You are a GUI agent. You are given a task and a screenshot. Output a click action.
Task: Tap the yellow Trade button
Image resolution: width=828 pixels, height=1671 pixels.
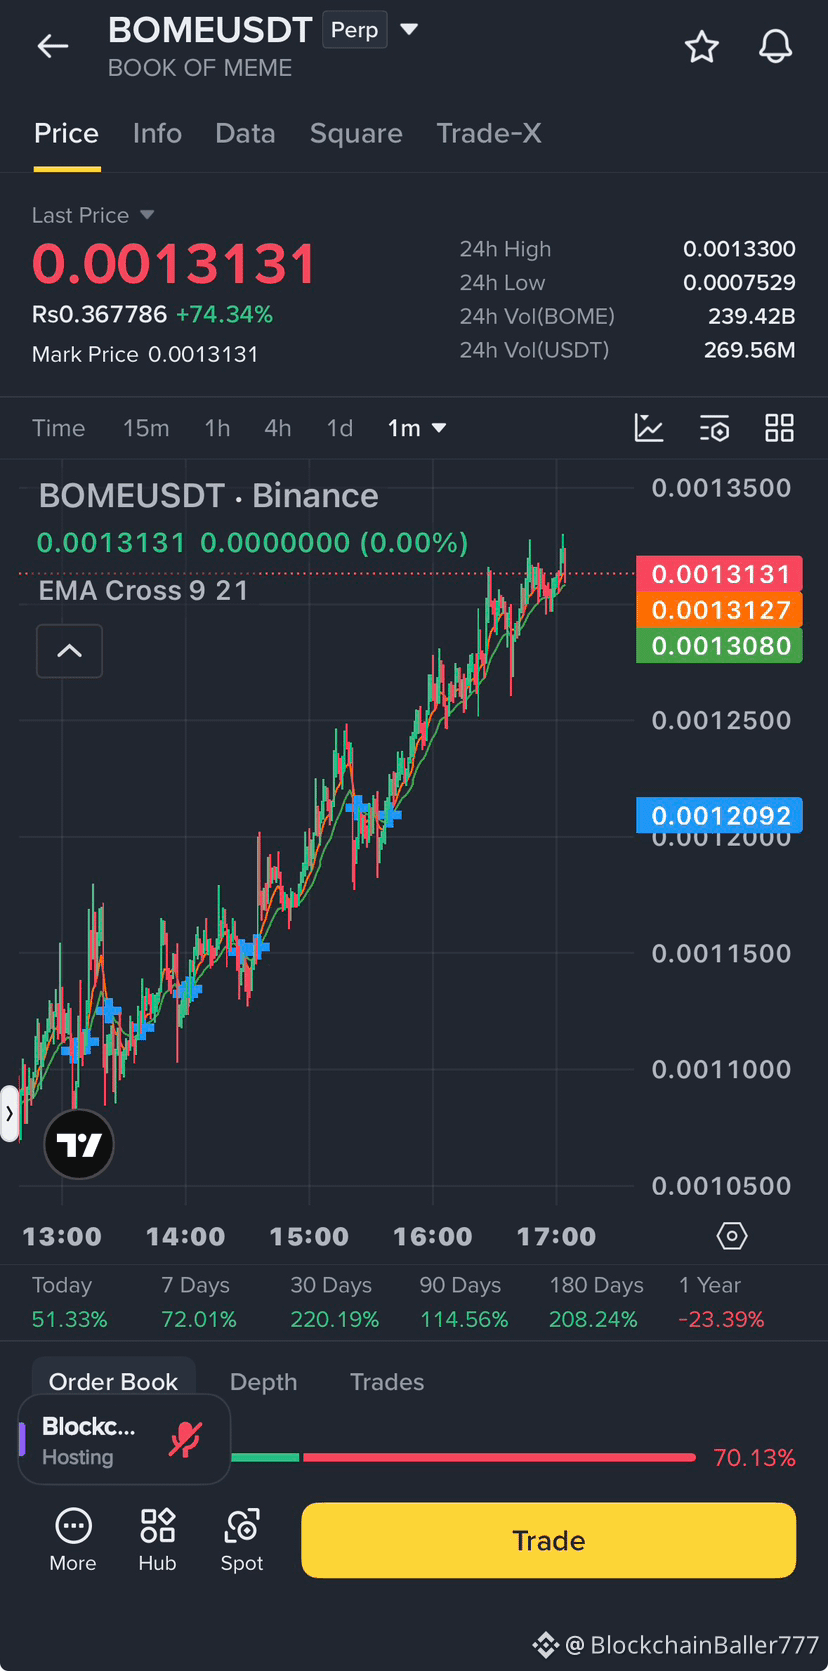click(548, 1540)
